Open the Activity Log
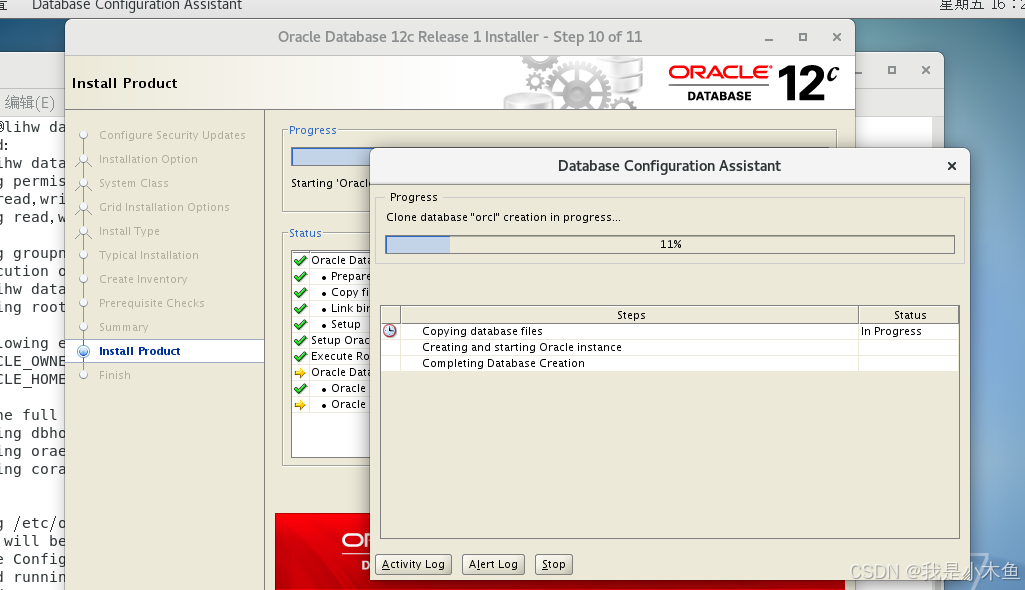This screenshot has width=1025, height=590. pos(413,564)
